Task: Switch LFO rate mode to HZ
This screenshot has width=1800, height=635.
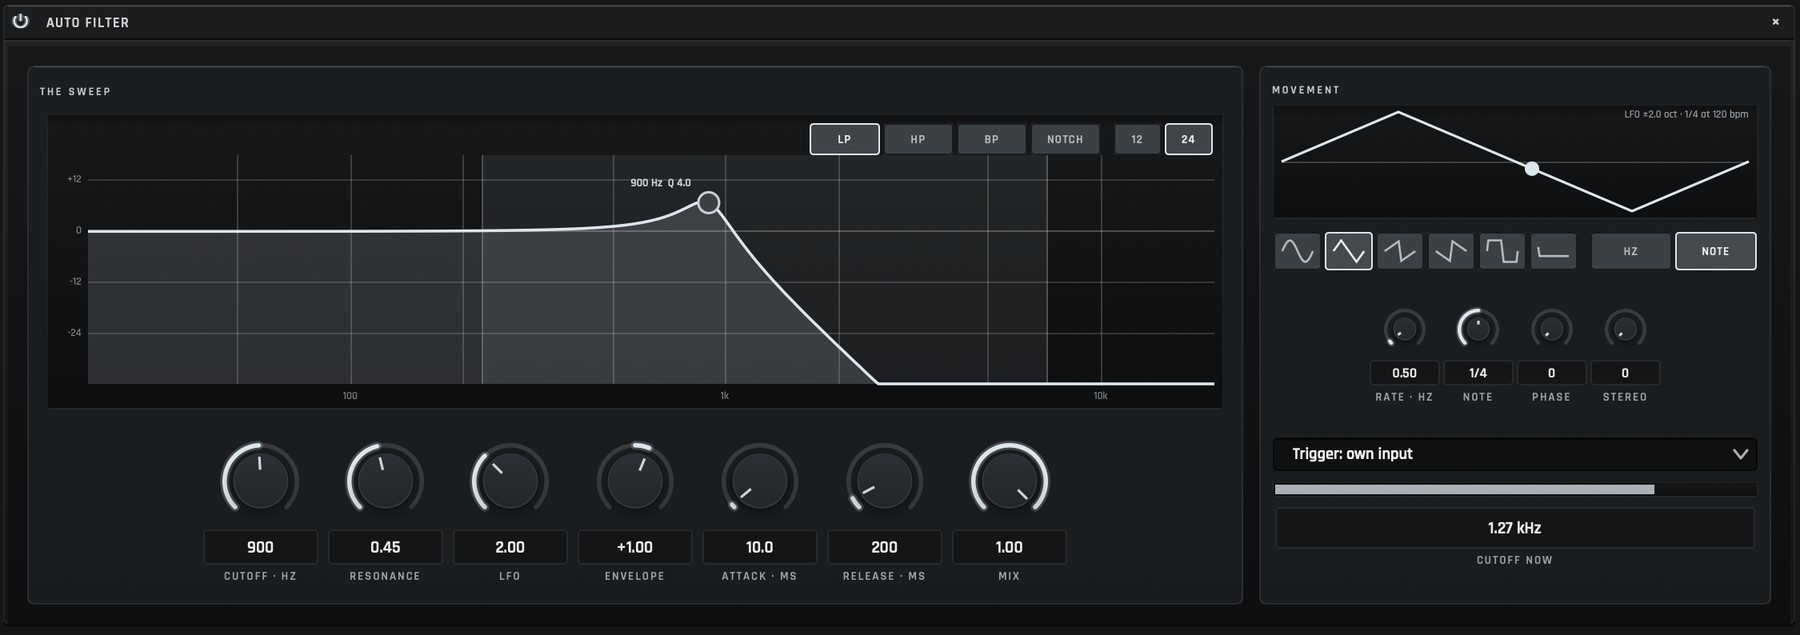Action: 1631,251
